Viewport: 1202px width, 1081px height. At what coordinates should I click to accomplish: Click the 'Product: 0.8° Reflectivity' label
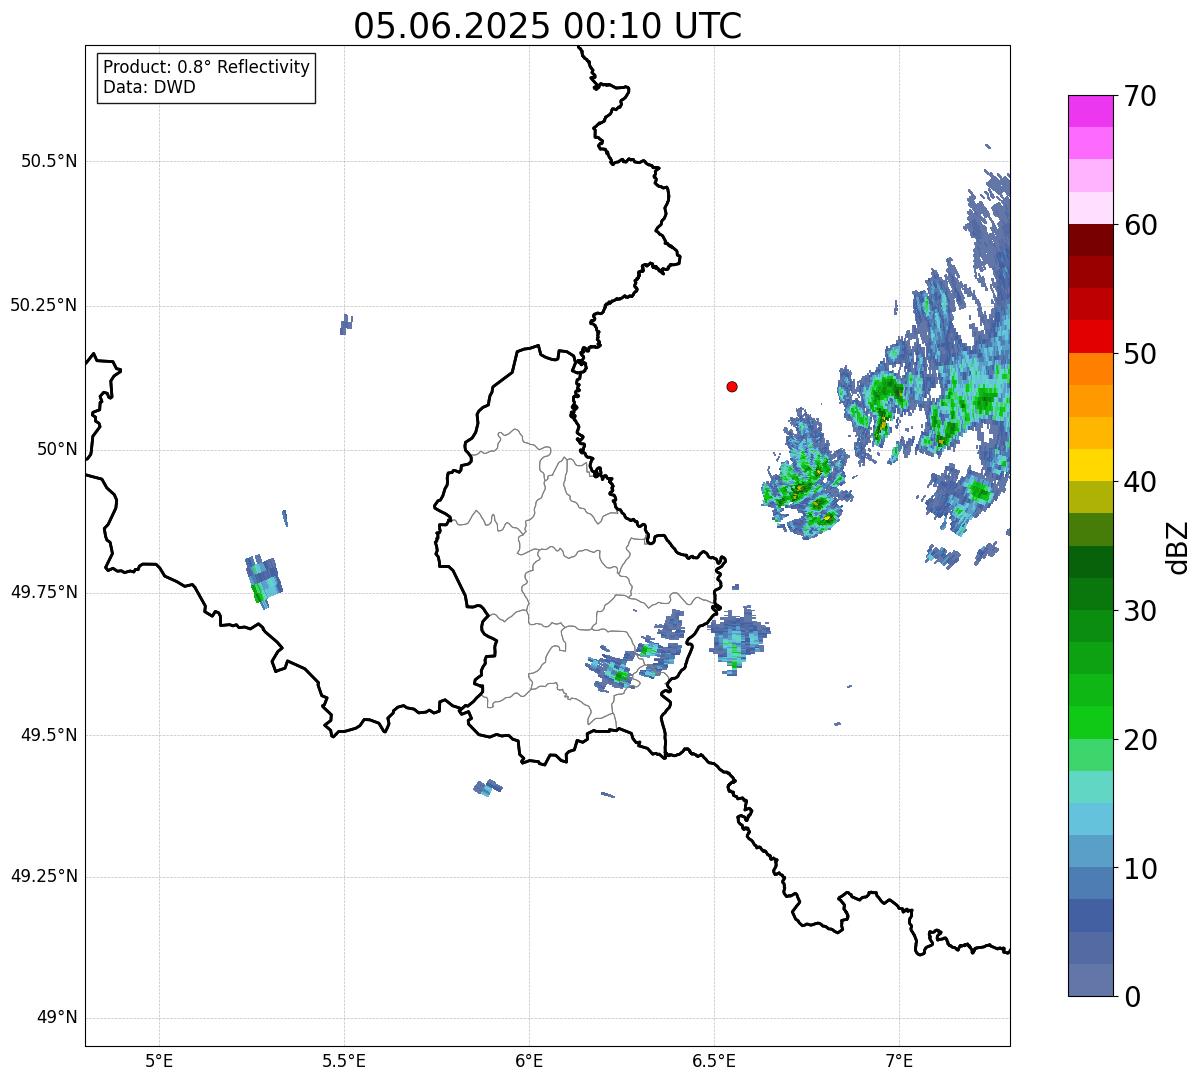(207, 67)
